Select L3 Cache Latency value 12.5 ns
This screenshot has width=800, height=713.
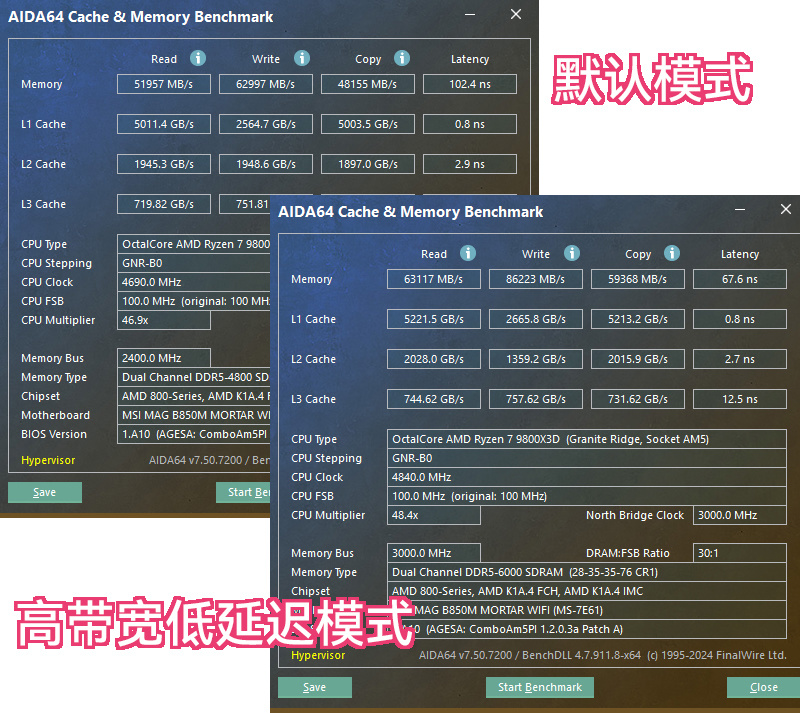tap(740, 399)
